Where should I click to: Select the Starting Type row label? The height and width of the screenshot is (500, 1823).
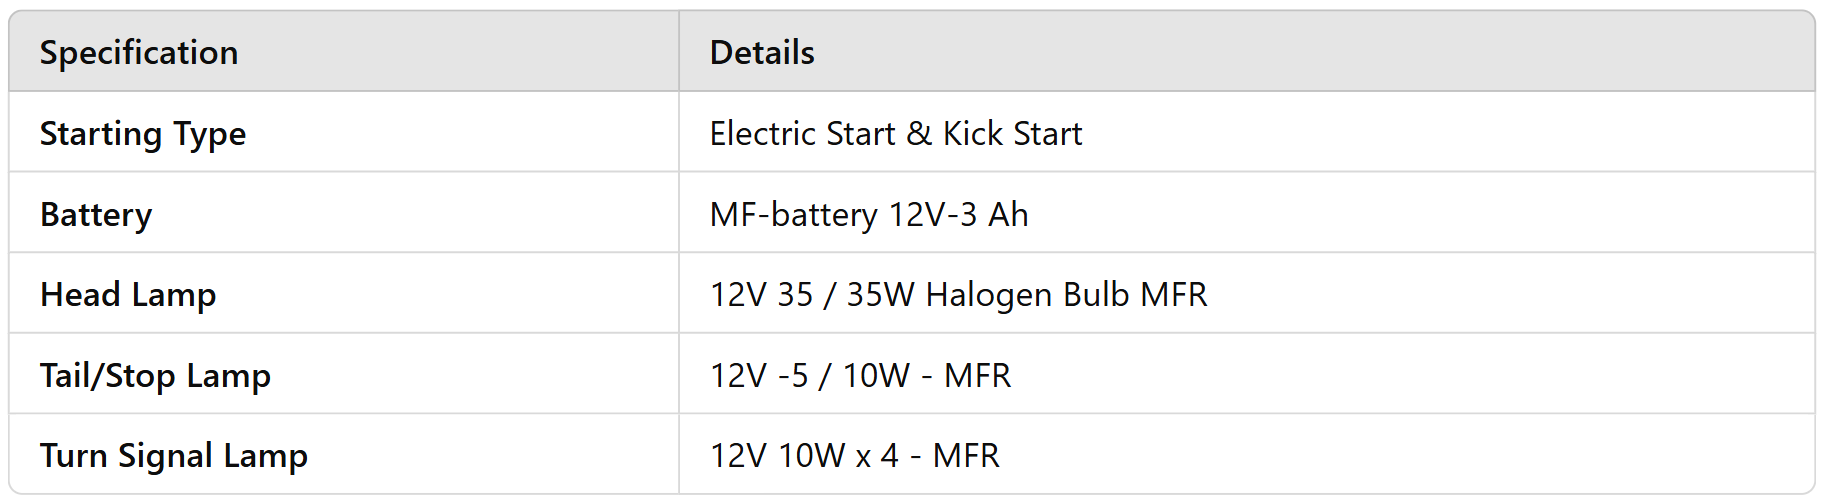click(143, 134)
